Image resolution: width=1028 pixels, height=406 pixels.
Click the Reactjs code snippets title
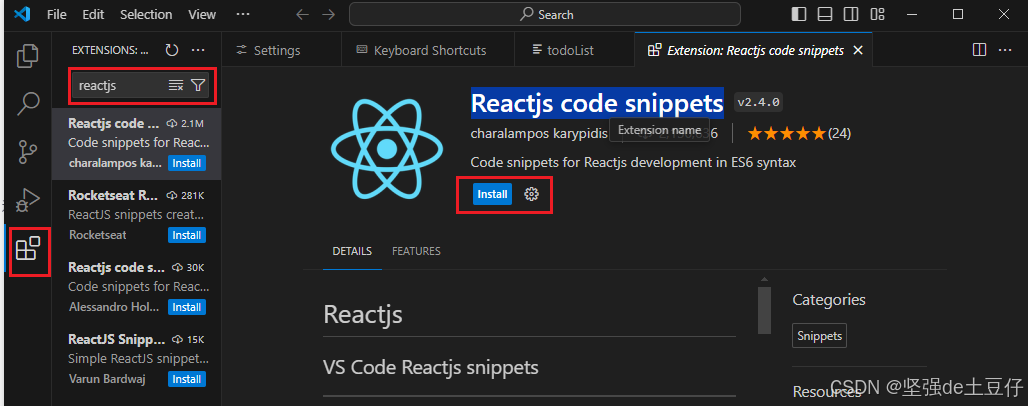[x=597, y=103]
